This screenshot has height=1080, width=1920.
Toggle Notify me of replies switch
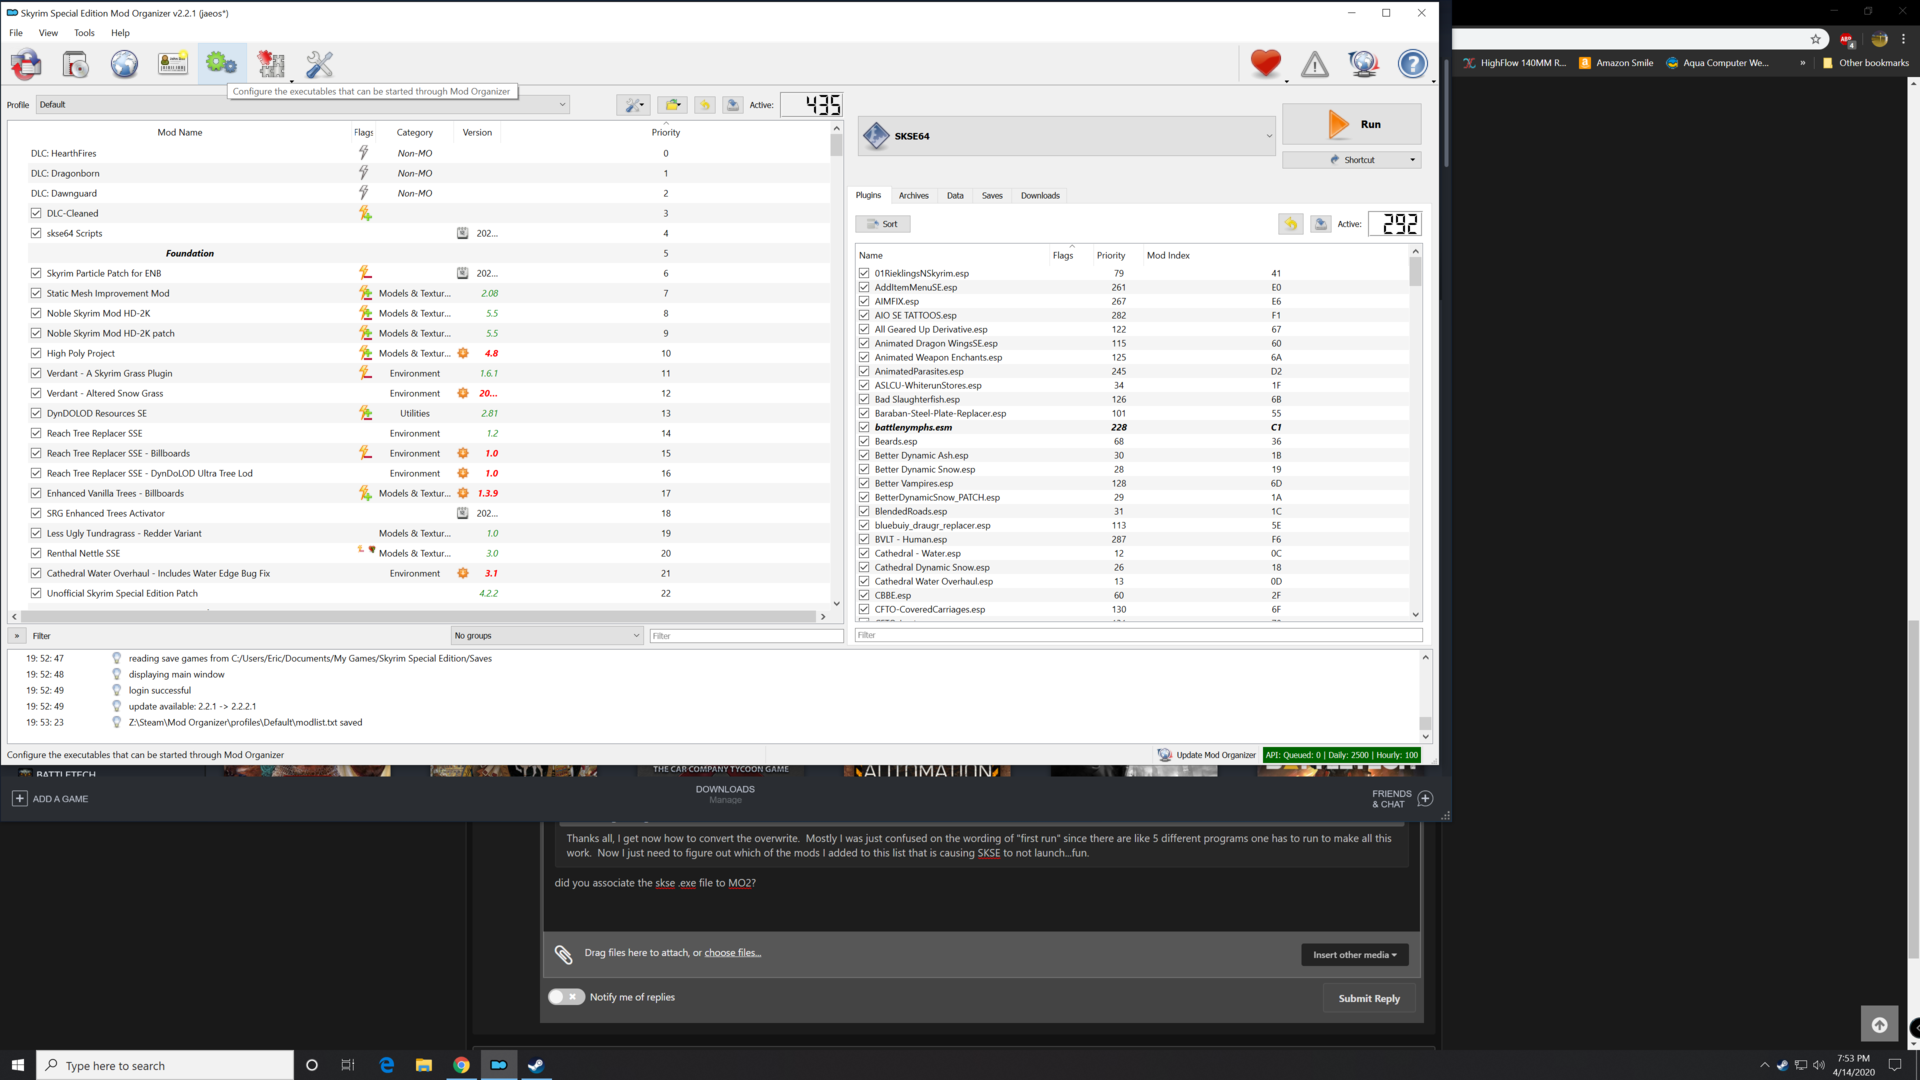566,997
